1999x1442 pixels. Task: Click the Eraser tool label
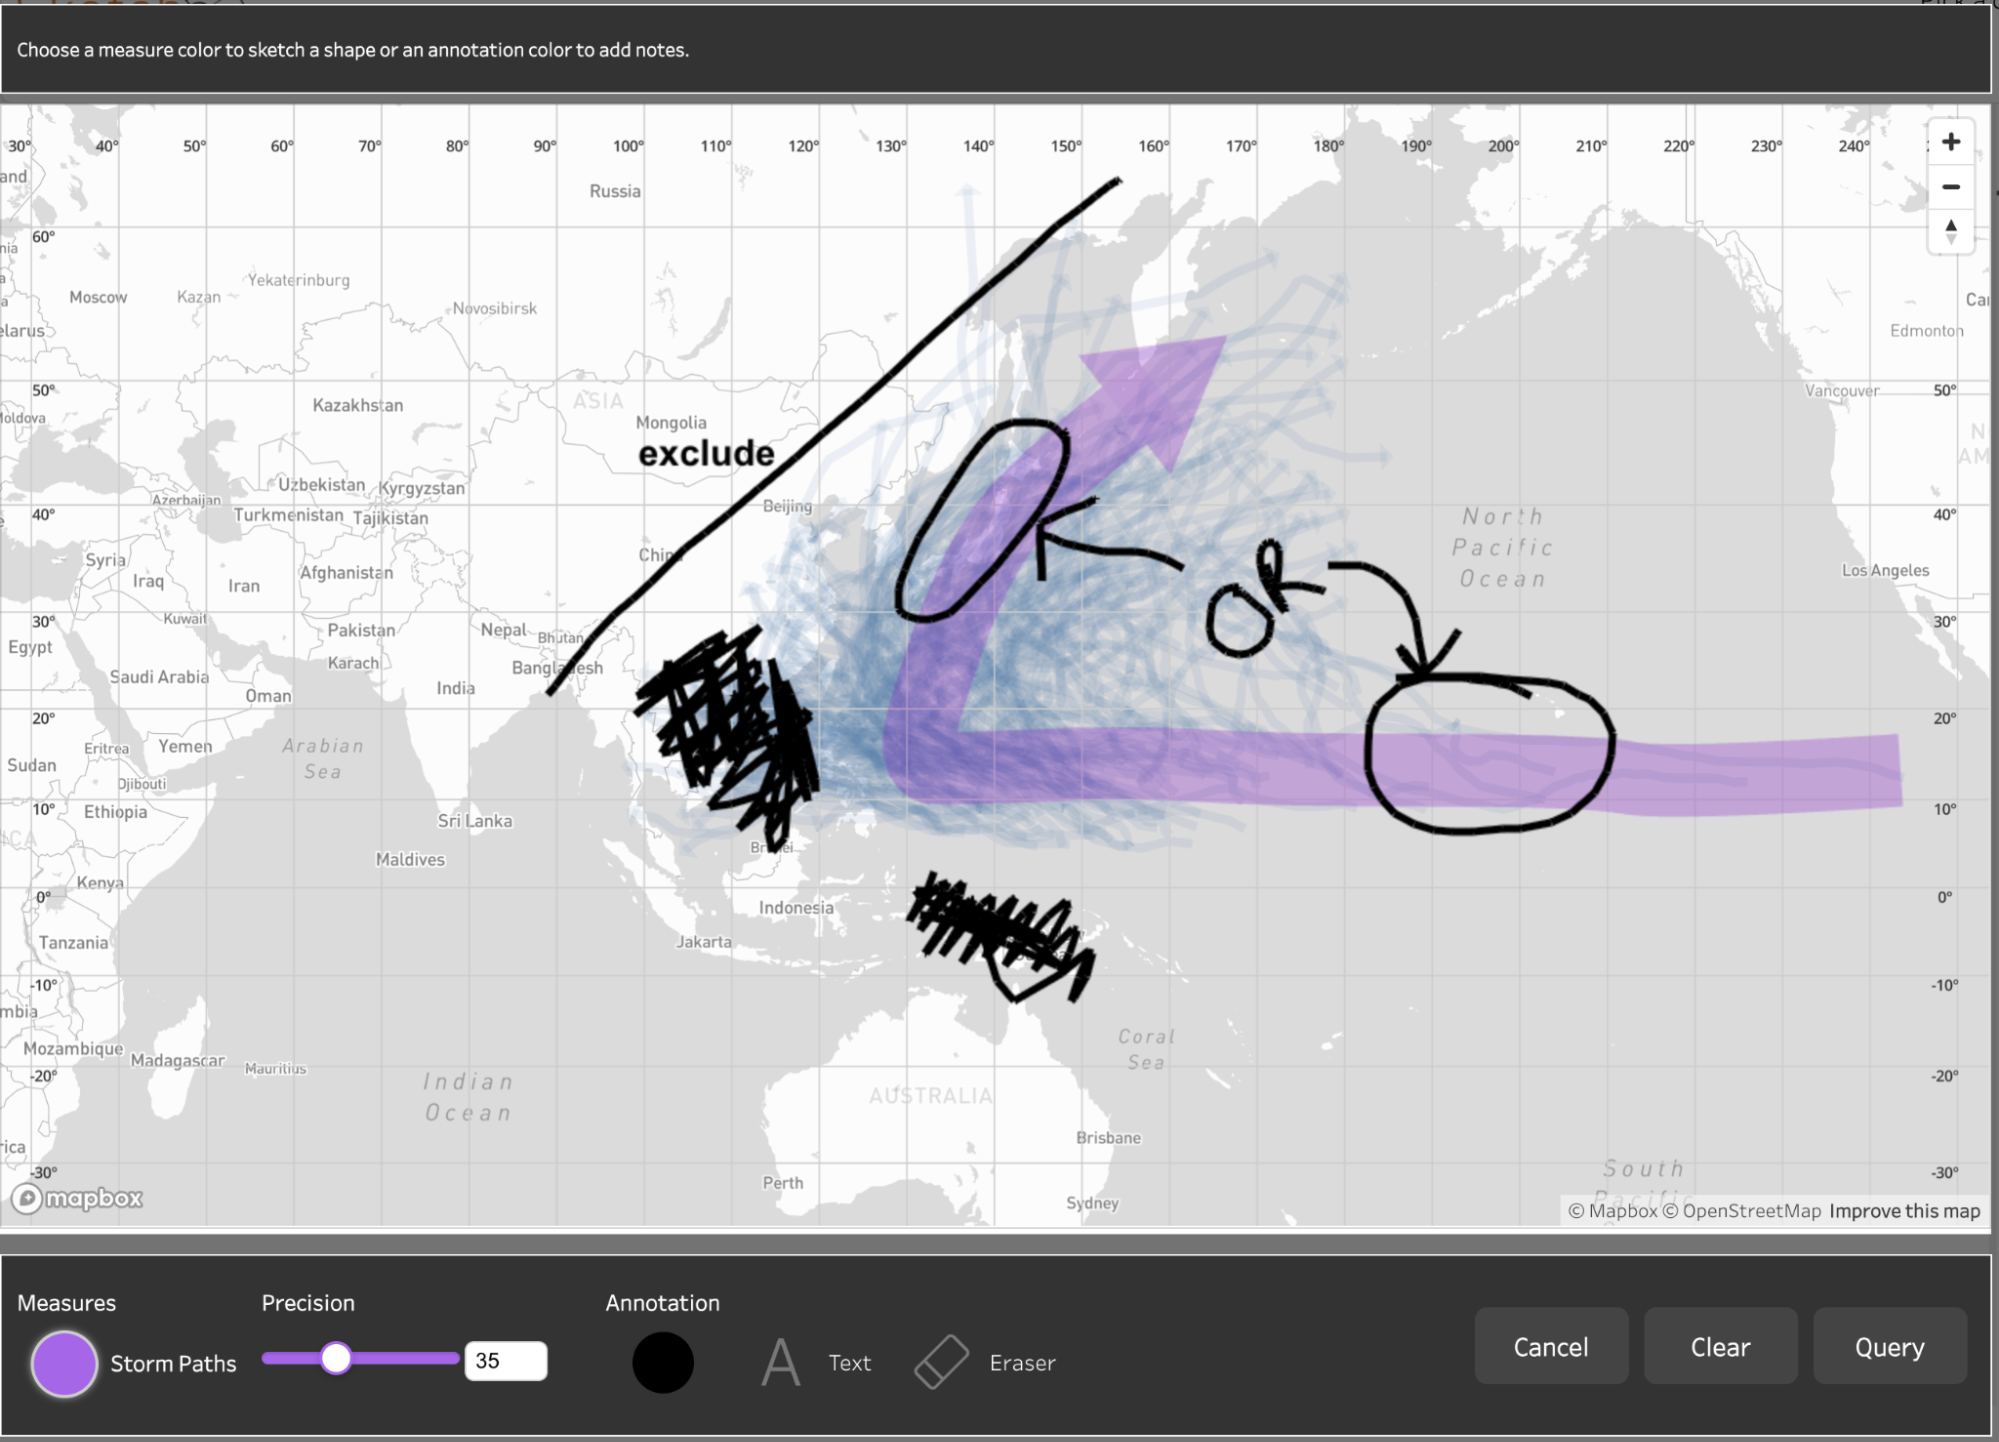[1022, 1363]
